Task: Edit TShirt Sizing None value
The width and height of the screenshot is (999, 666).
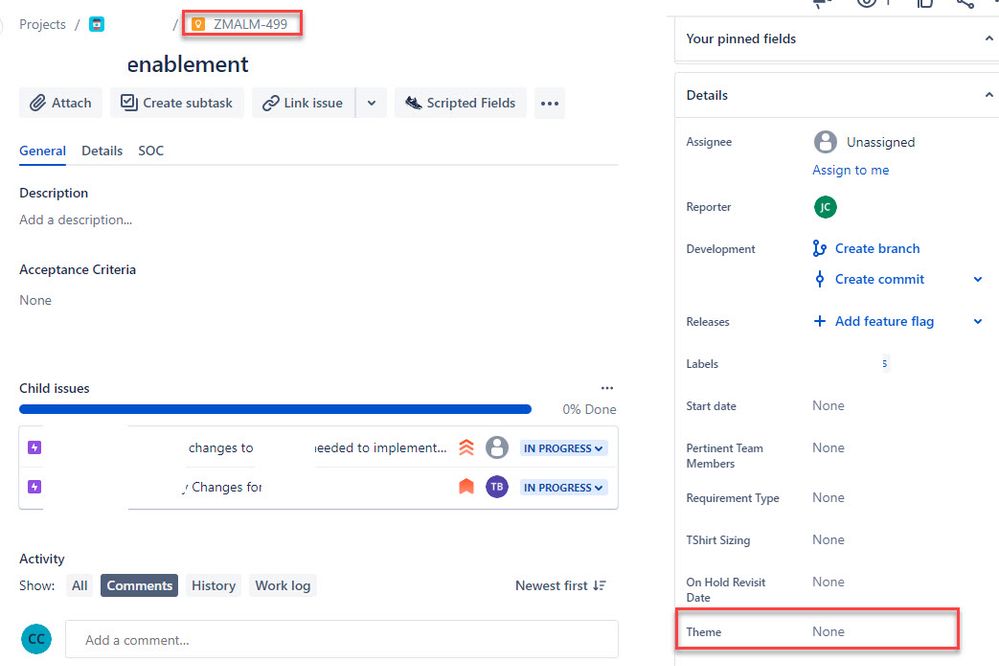Action: click(x=828, y=540)
